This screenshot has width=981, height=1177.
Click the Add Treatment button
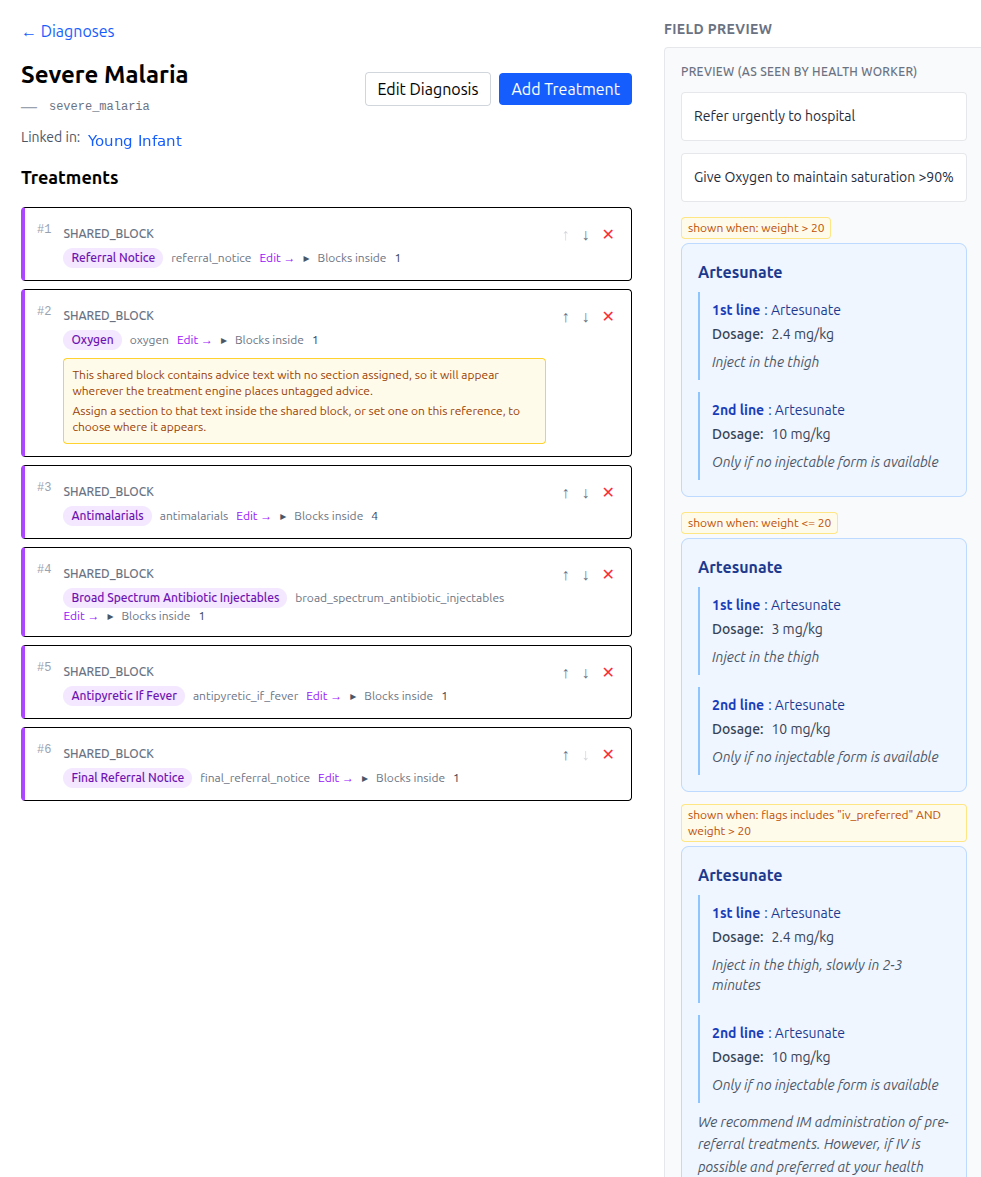(x=565, y=89)
